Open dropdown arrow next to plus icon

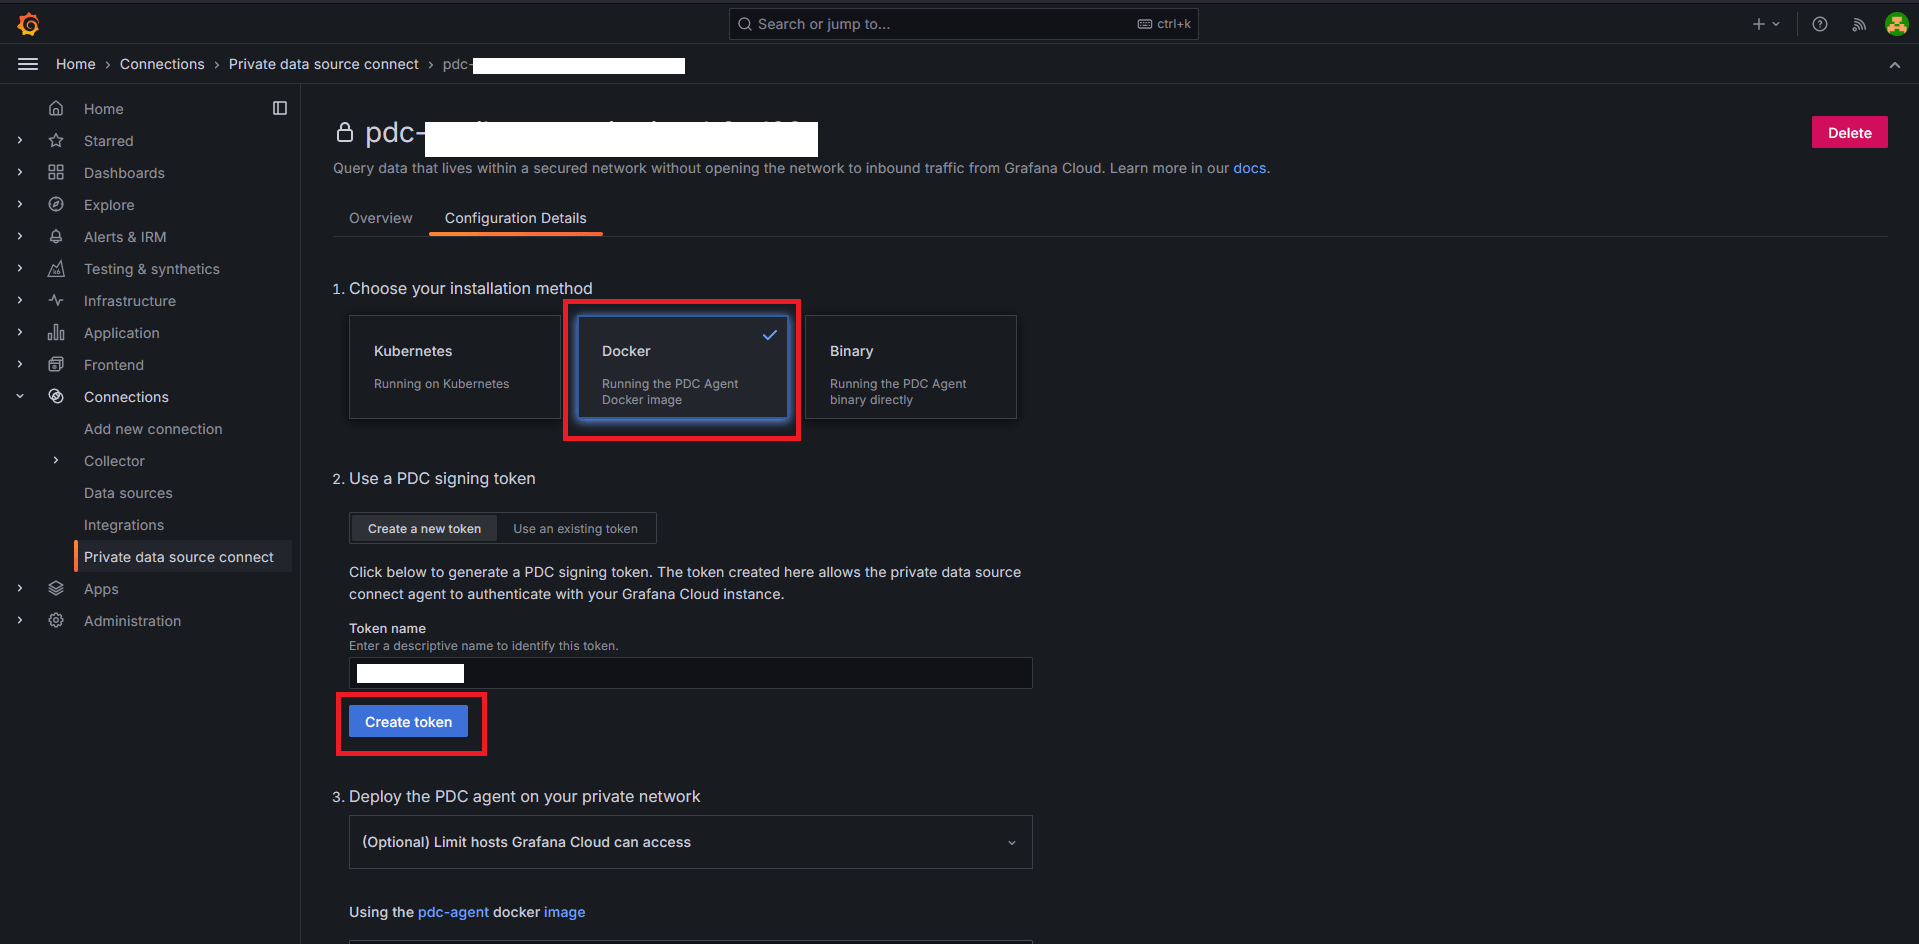[x=1776, y=24]
